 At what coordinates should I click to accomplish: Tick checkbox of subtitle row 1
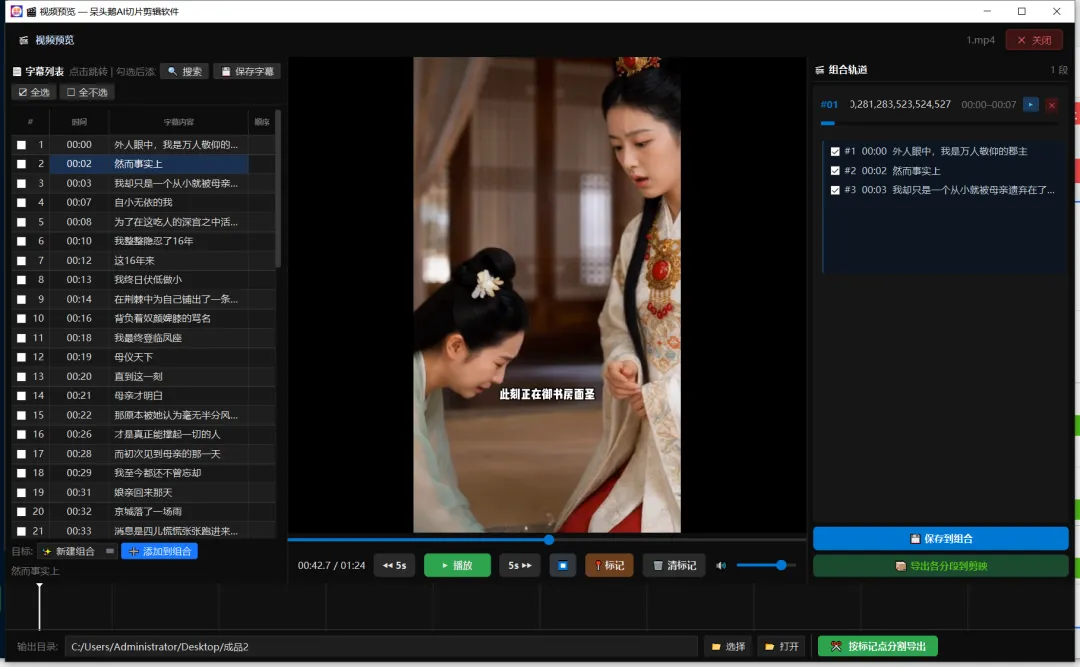(x=21, y=145)
